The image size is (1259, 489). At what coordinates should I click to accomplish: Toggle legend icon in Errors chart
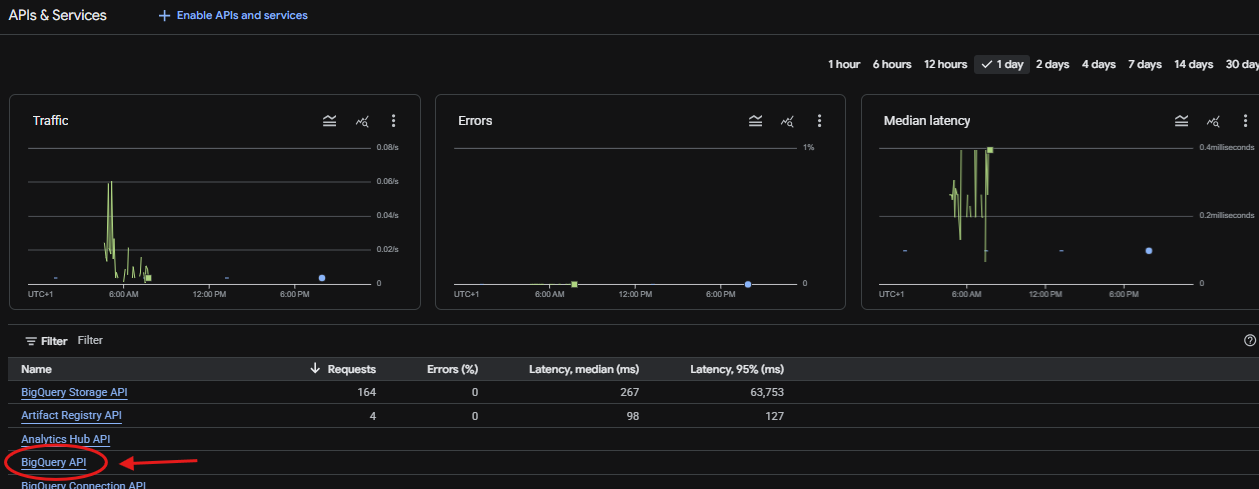(x=756, y=121)
